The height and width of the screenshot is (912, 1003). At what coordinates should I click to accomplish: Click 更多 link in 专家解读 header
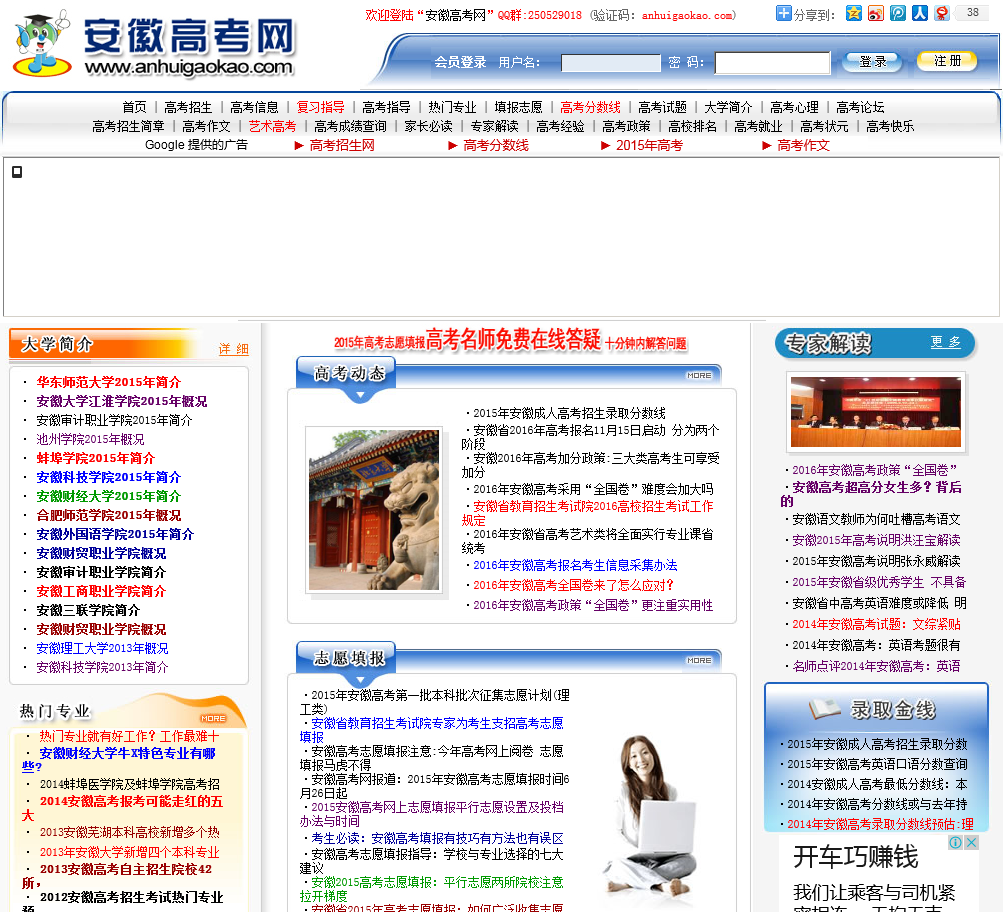click(x=945, y=342)
